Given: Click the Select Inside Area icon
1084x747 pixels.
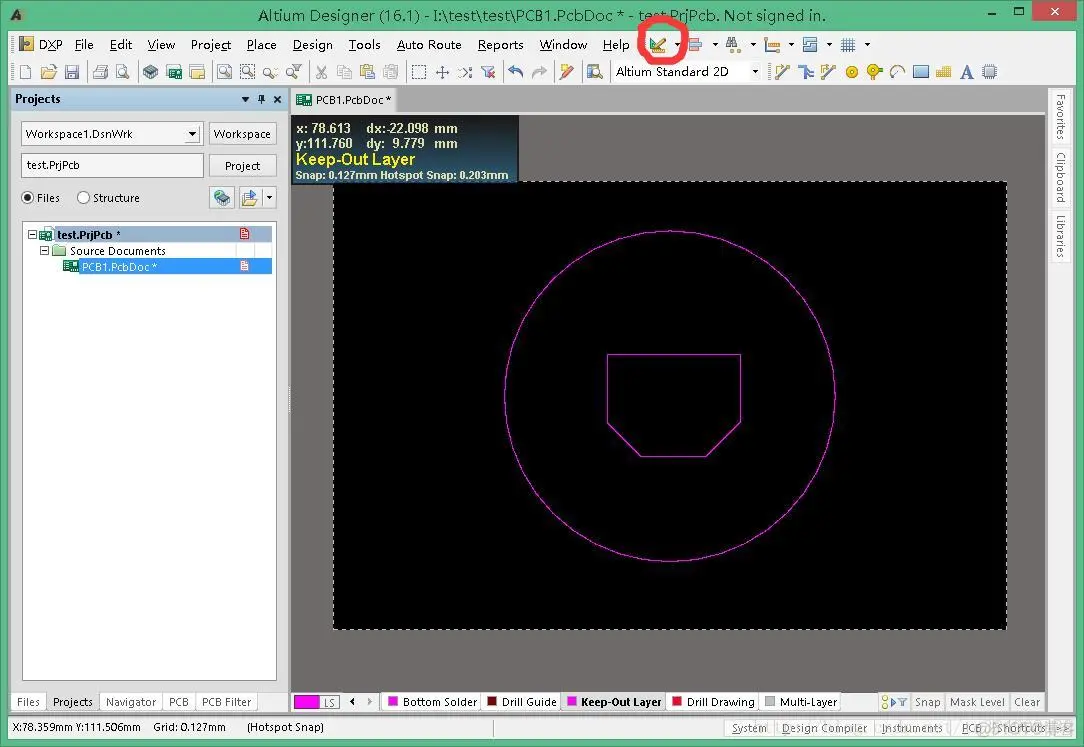Looking at the screenshot, I should [418, 72].
